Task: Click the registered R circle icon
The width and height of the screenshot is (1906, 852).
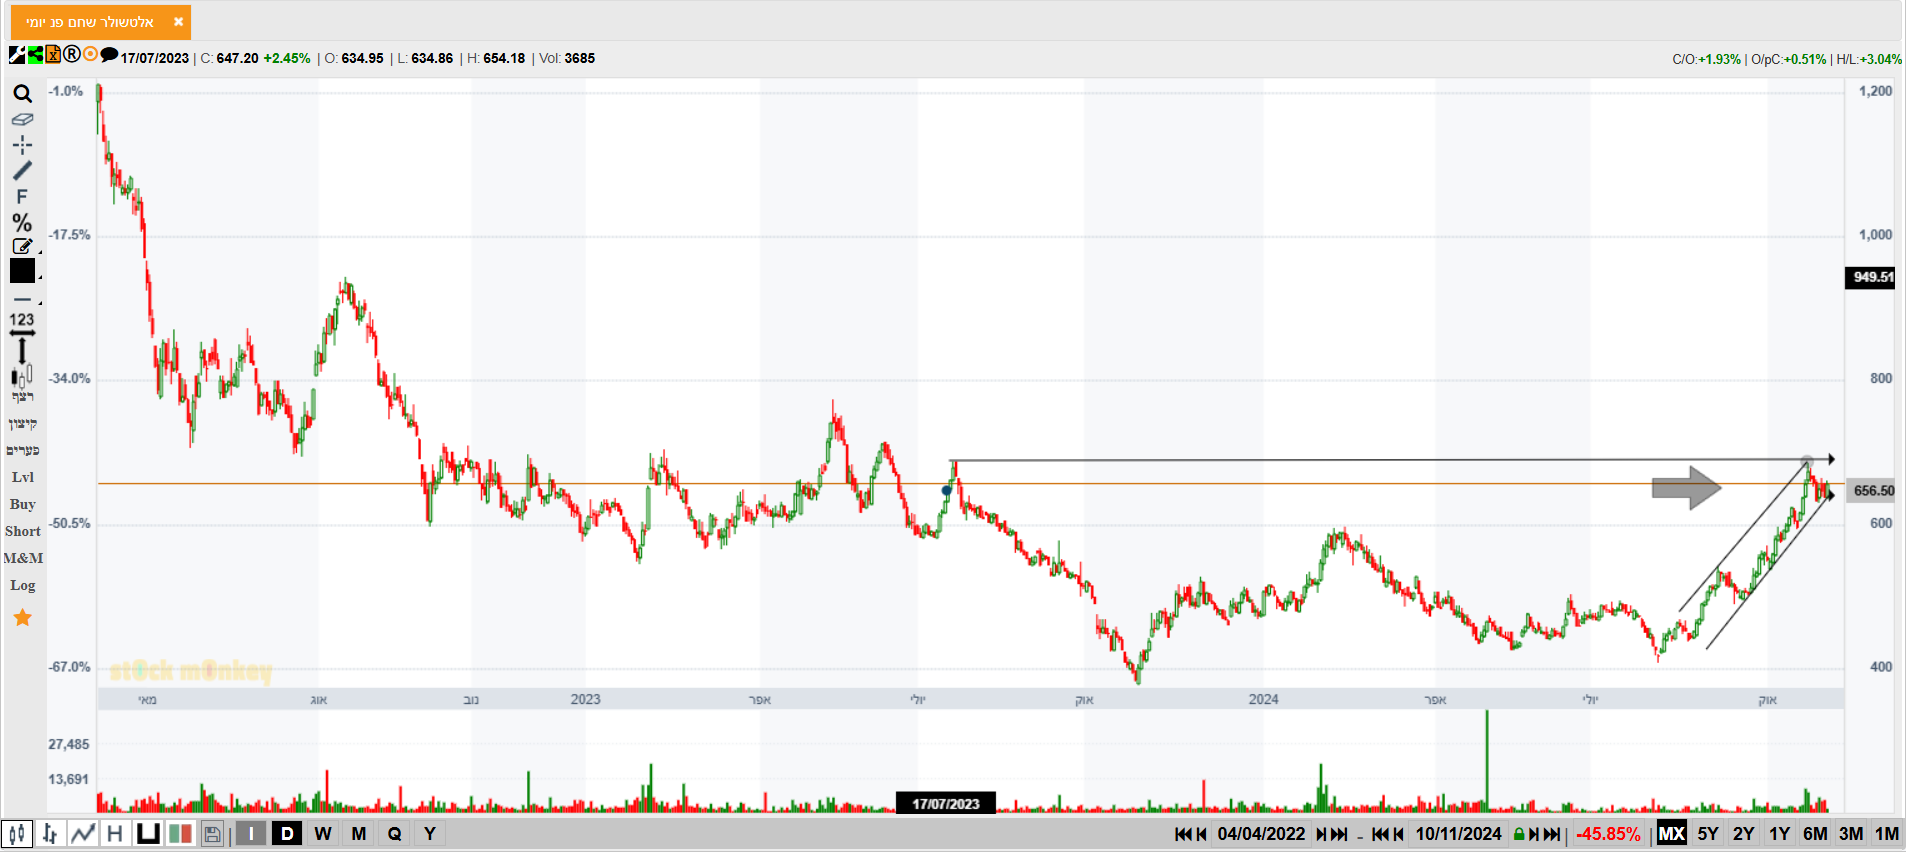Action: [72, 54]
